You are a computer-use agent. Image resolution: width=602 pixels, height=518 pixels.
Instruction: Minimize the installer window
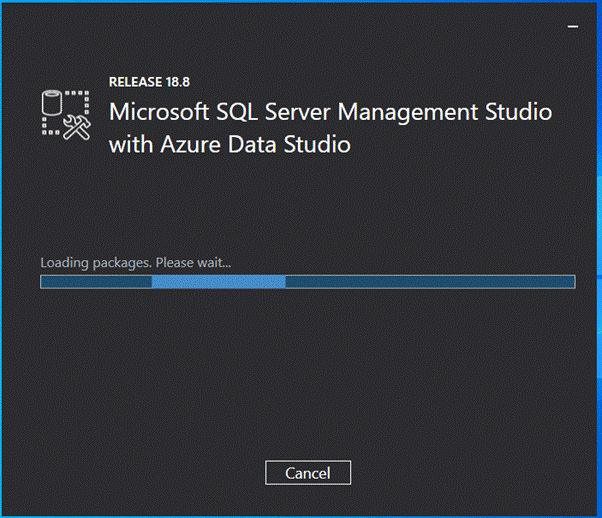point(573,26)
